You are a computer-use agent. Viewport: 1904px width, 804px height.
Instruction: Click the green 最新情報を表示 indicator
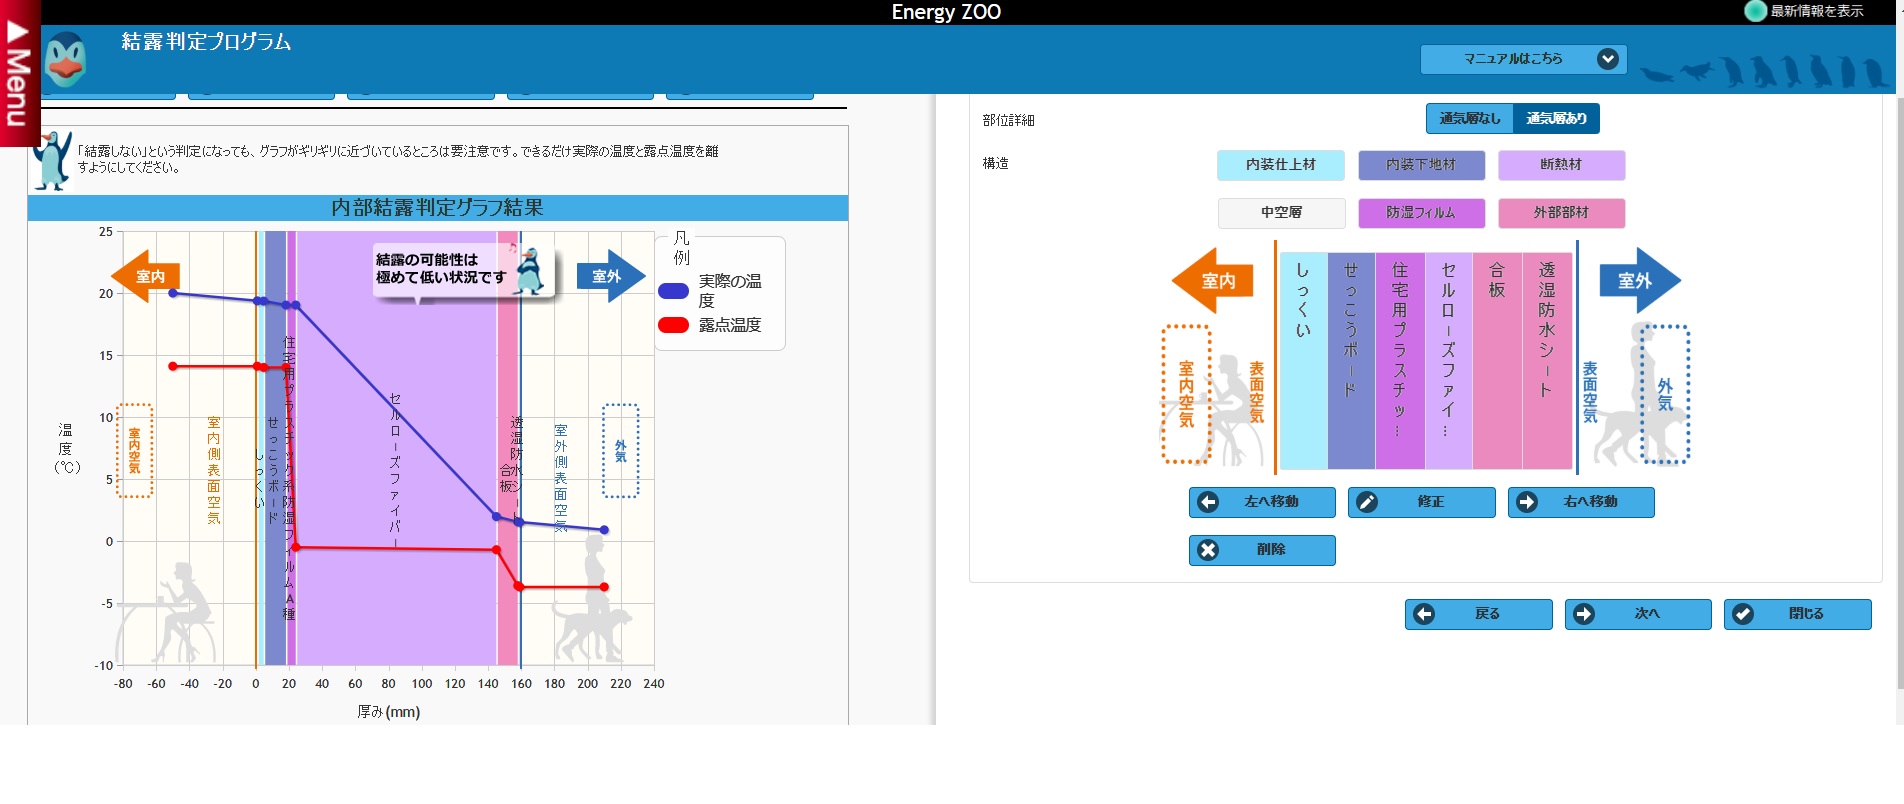click(1755, 11)
